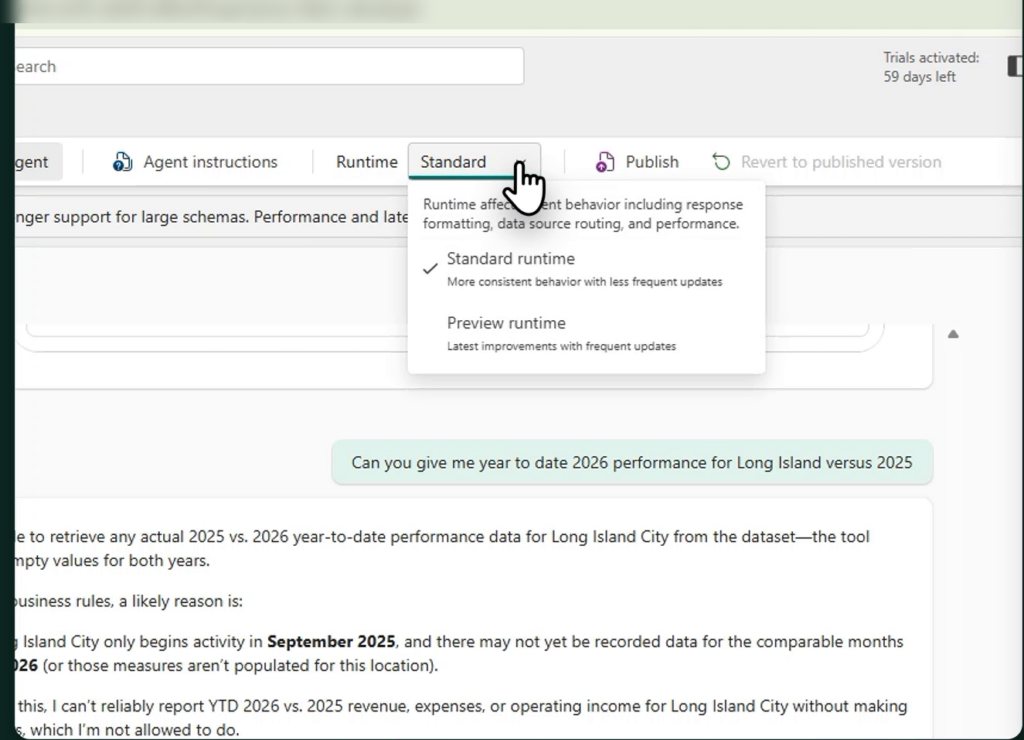1024x740 pixels.
Task: Choose the Preview runtime option
Action: coord(586,334)
